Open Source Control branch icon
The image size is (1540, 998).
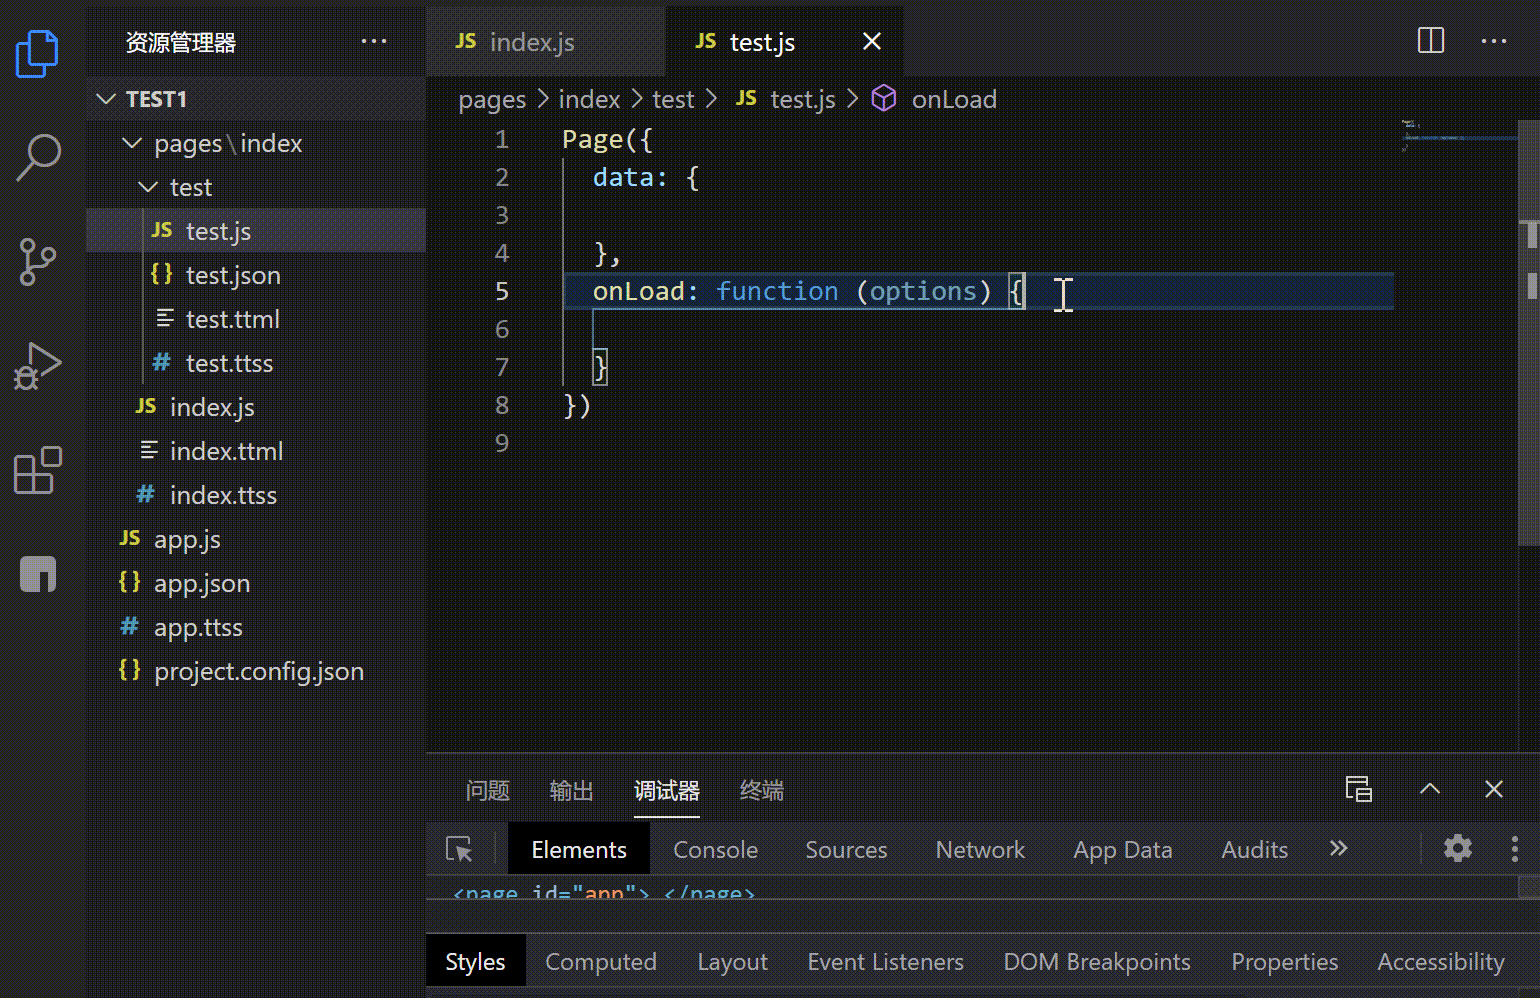[x=38, y=262]
